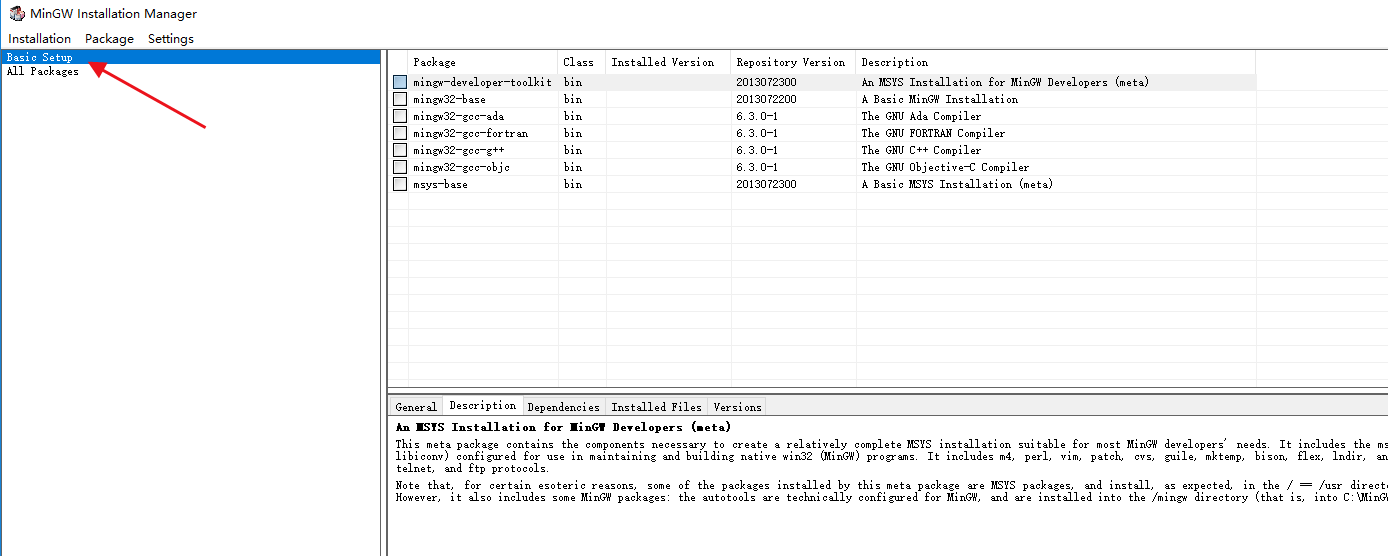
Task: Click the Repository Version column header
Action: 793,62
